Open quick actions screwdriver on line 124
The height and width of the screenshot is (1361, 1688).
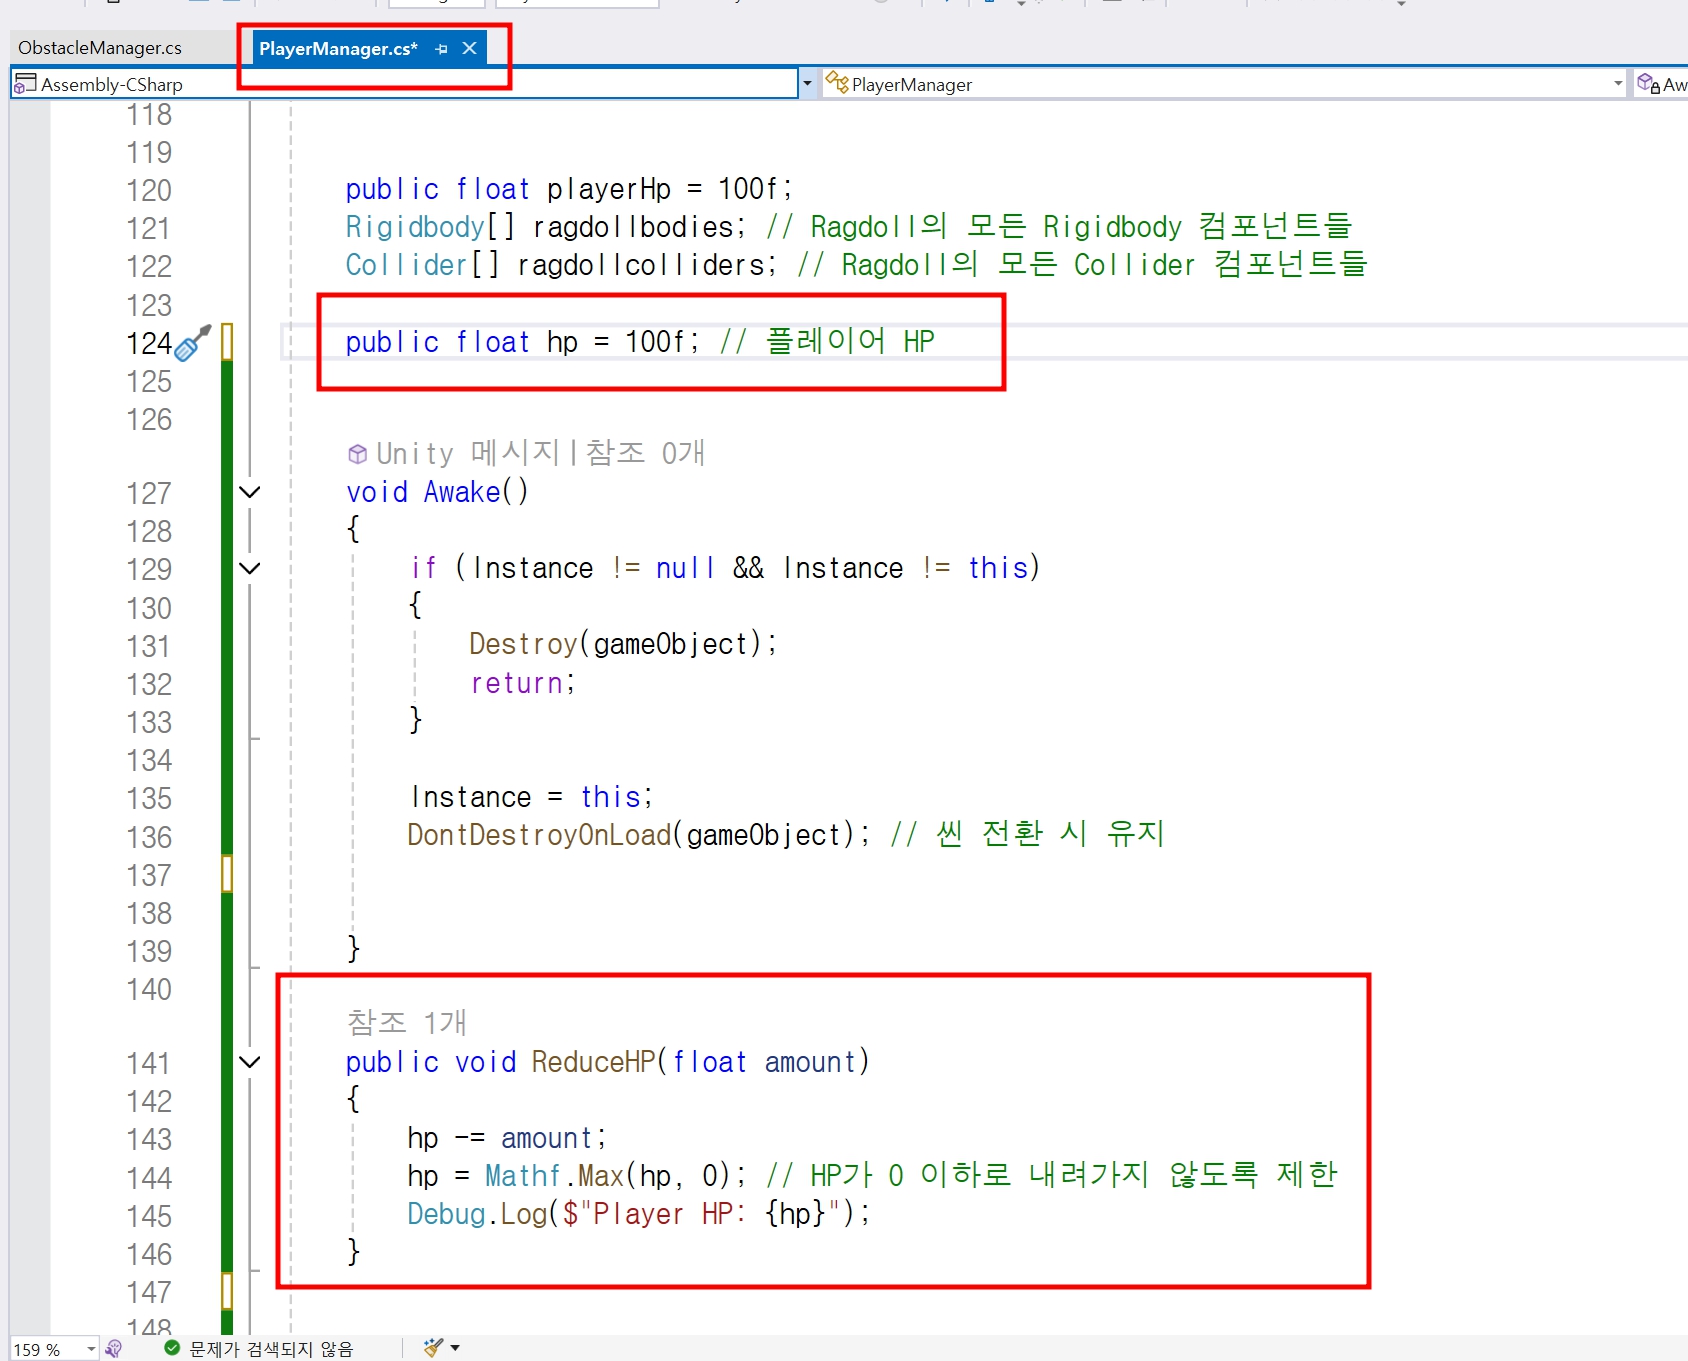(x=193, y=343)
